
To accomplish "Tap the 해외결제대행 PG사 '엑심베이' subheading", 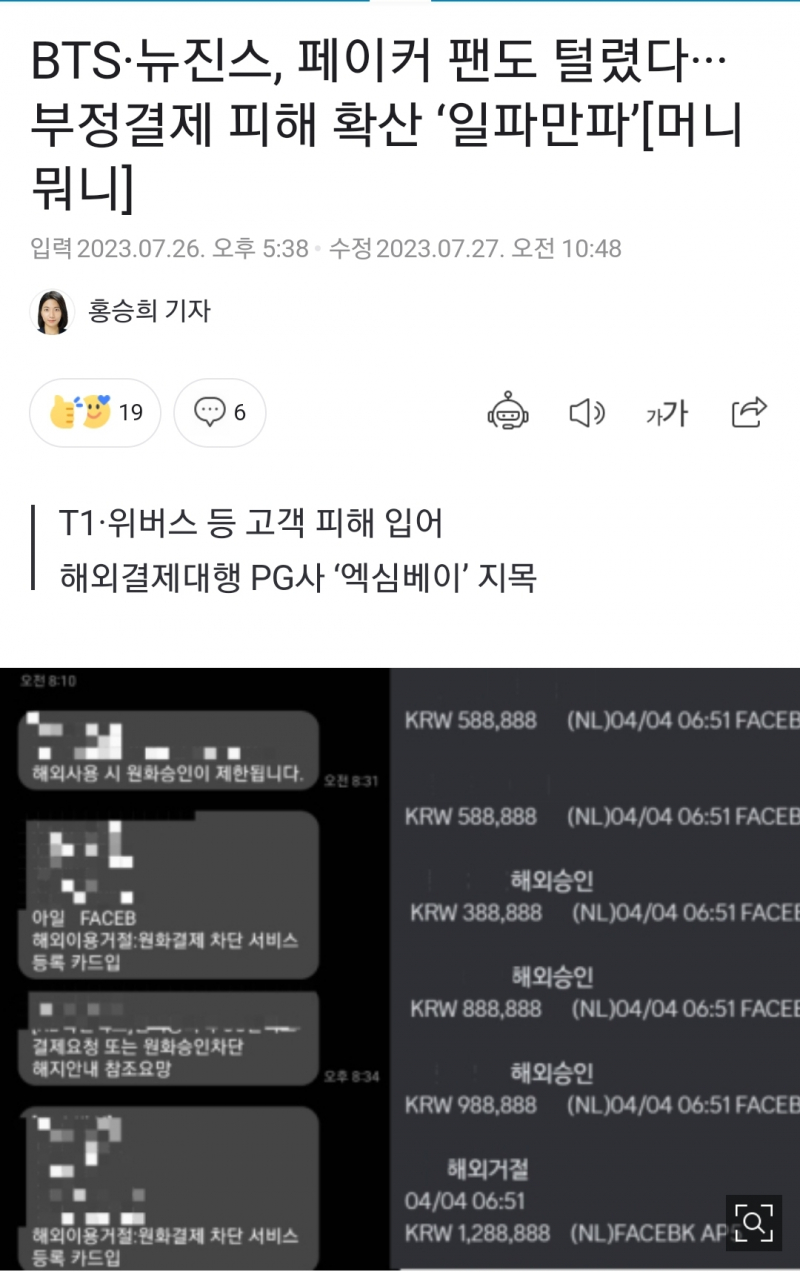I will pyautogui.click(x=298, y=576).
